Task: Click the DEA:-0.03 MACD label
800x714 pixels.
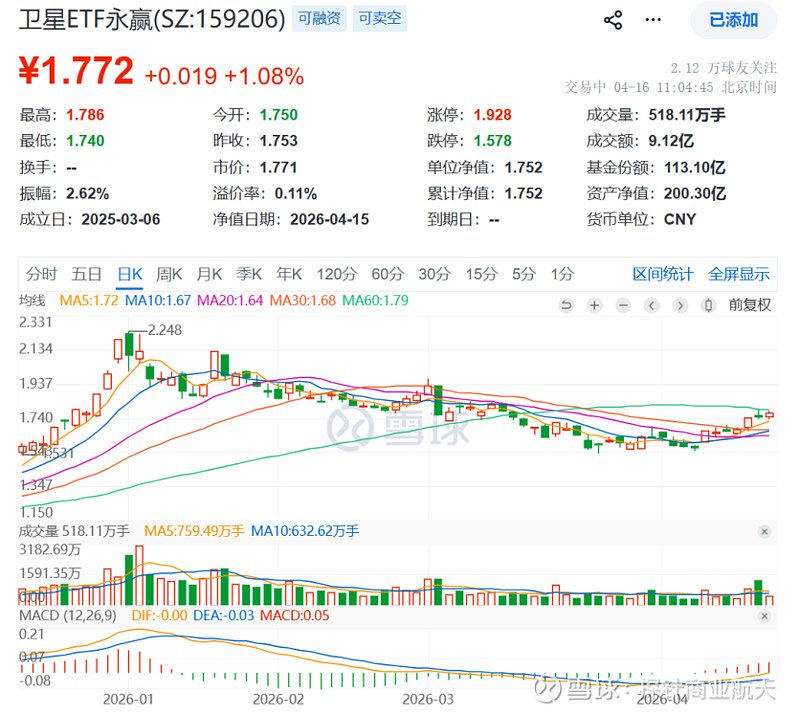Action: pos(223,615)
